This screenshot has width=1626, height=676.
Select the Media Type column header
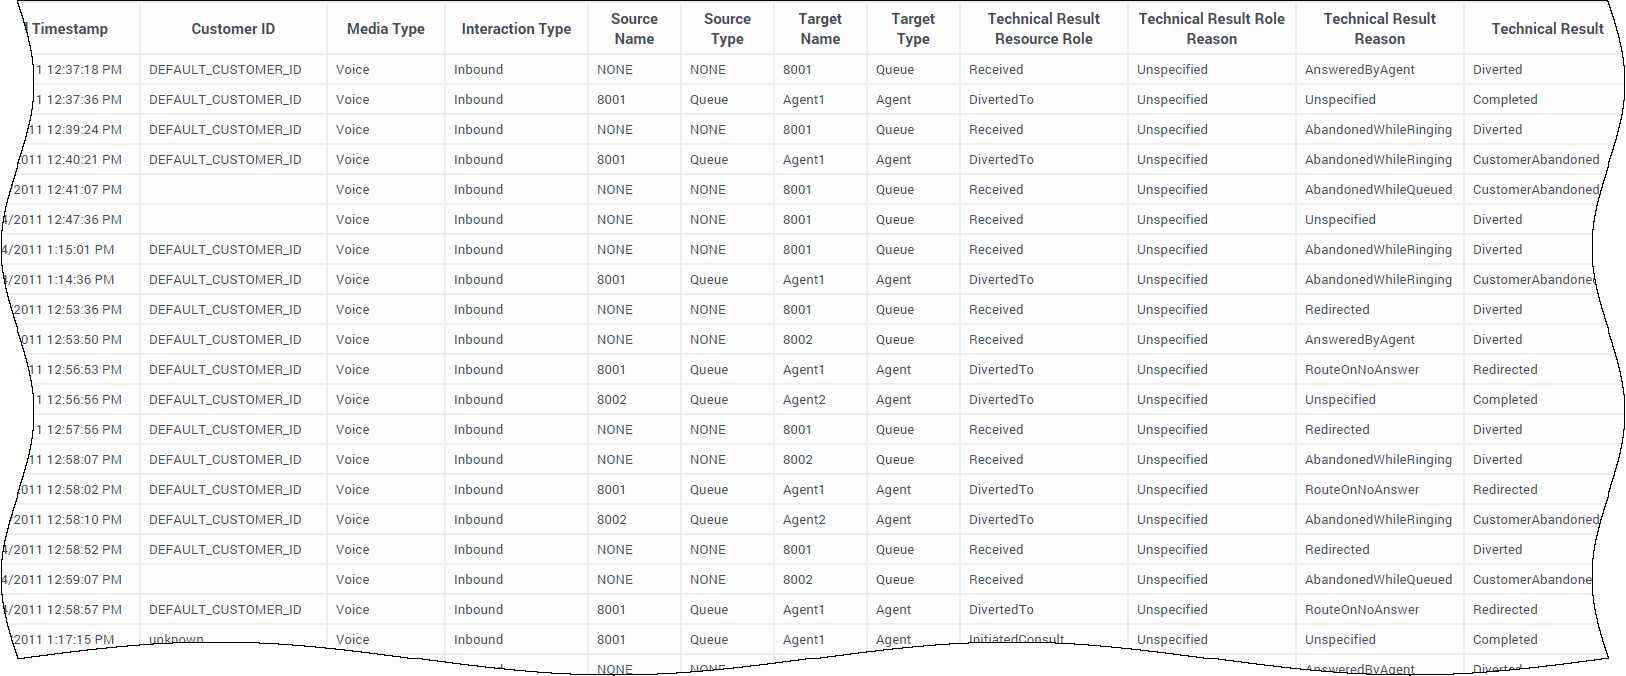click(x=385, y=29)
